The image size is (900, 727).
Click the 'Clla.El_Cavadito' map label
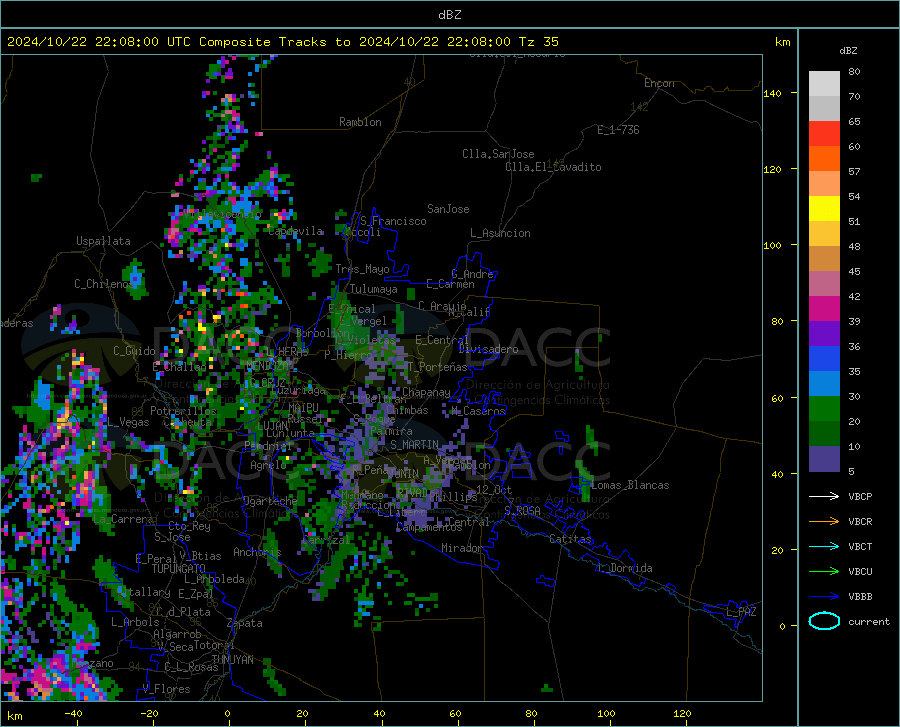[553, 167]
